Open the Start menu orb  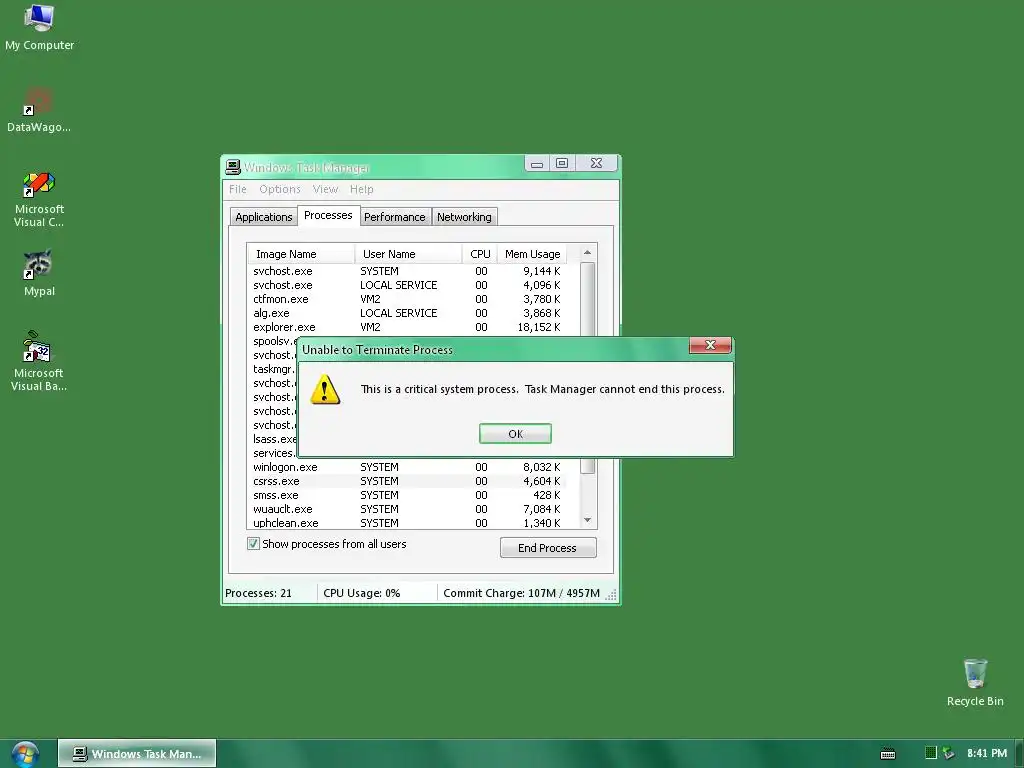tap(25, 754)
